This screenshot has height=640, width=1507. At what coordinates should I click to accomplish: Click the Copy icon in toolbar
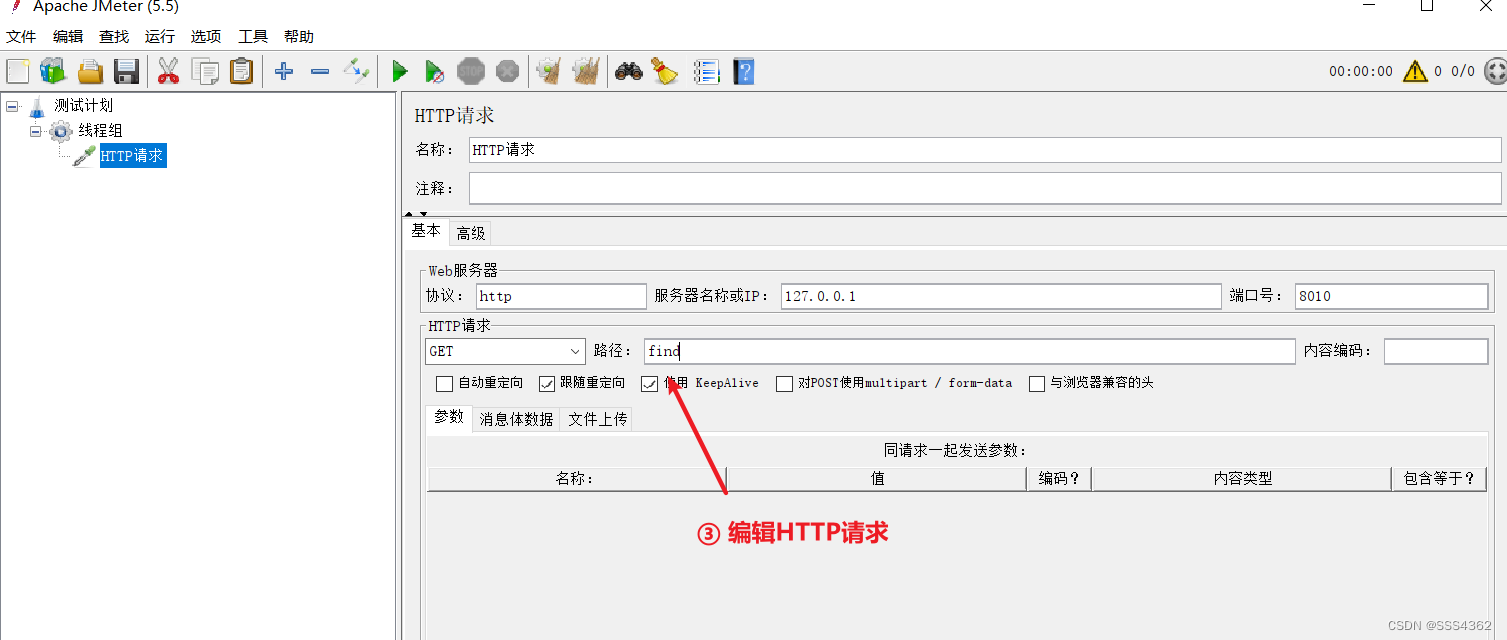tap(205, 71)
